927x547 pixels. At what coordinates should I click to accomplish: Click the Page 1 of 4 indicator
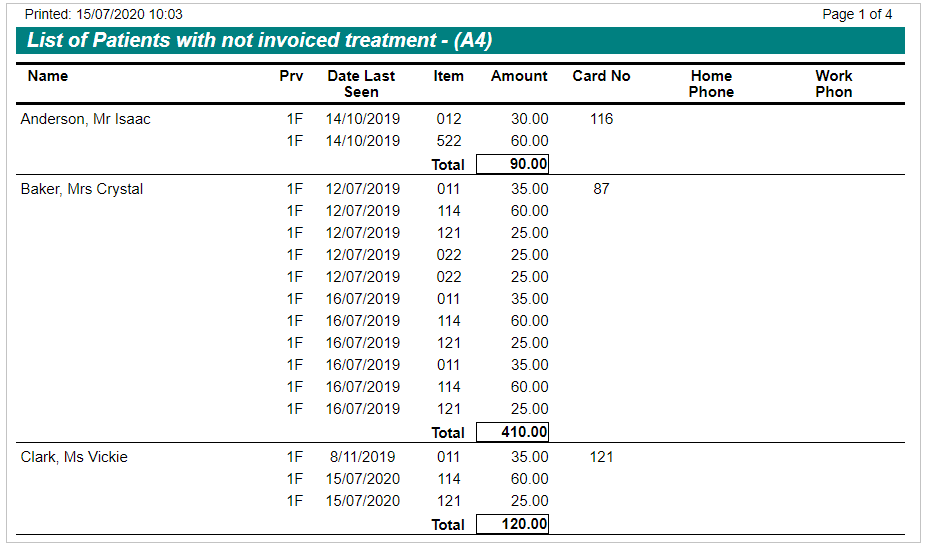[857, 14]
